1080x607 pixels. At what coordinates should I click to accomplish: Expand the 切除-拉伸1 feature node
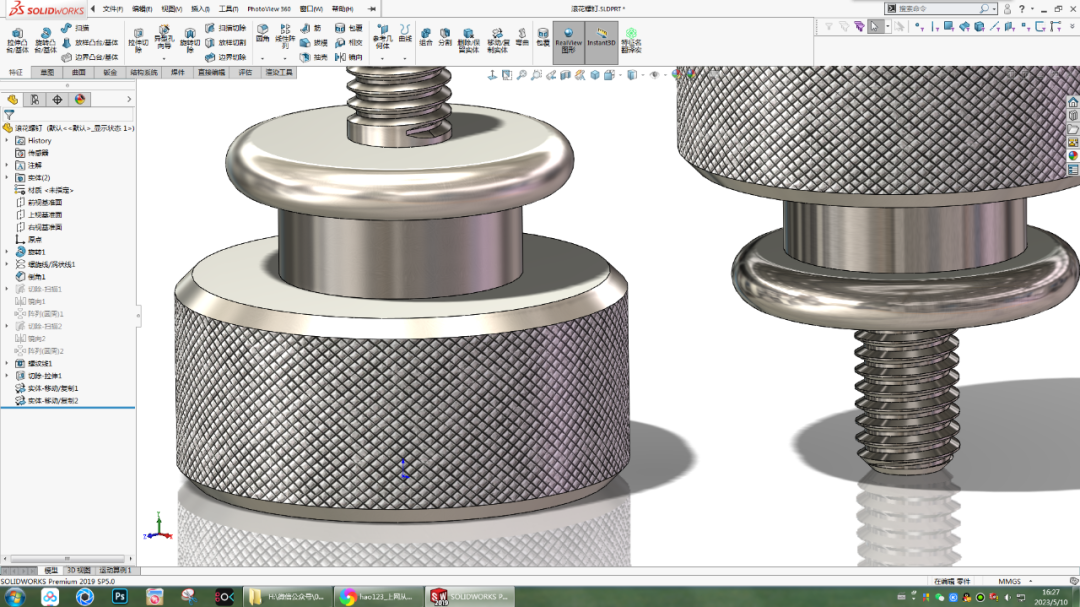pos(7,376)
